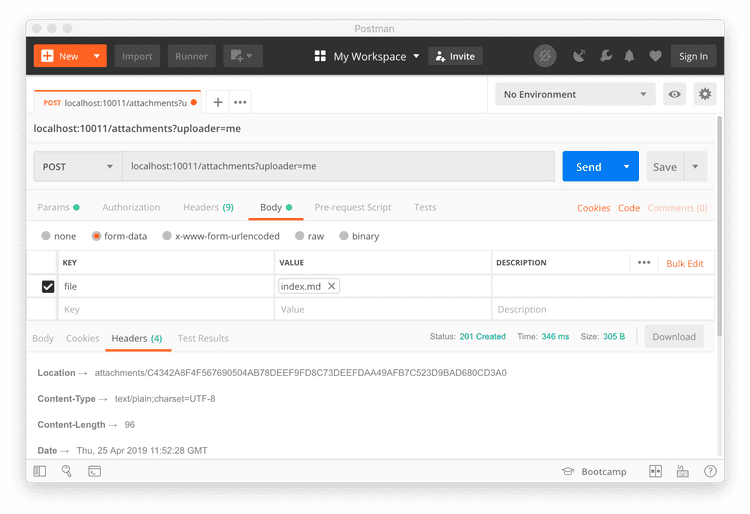Remove the index.md file value

(x=331, y=286)
